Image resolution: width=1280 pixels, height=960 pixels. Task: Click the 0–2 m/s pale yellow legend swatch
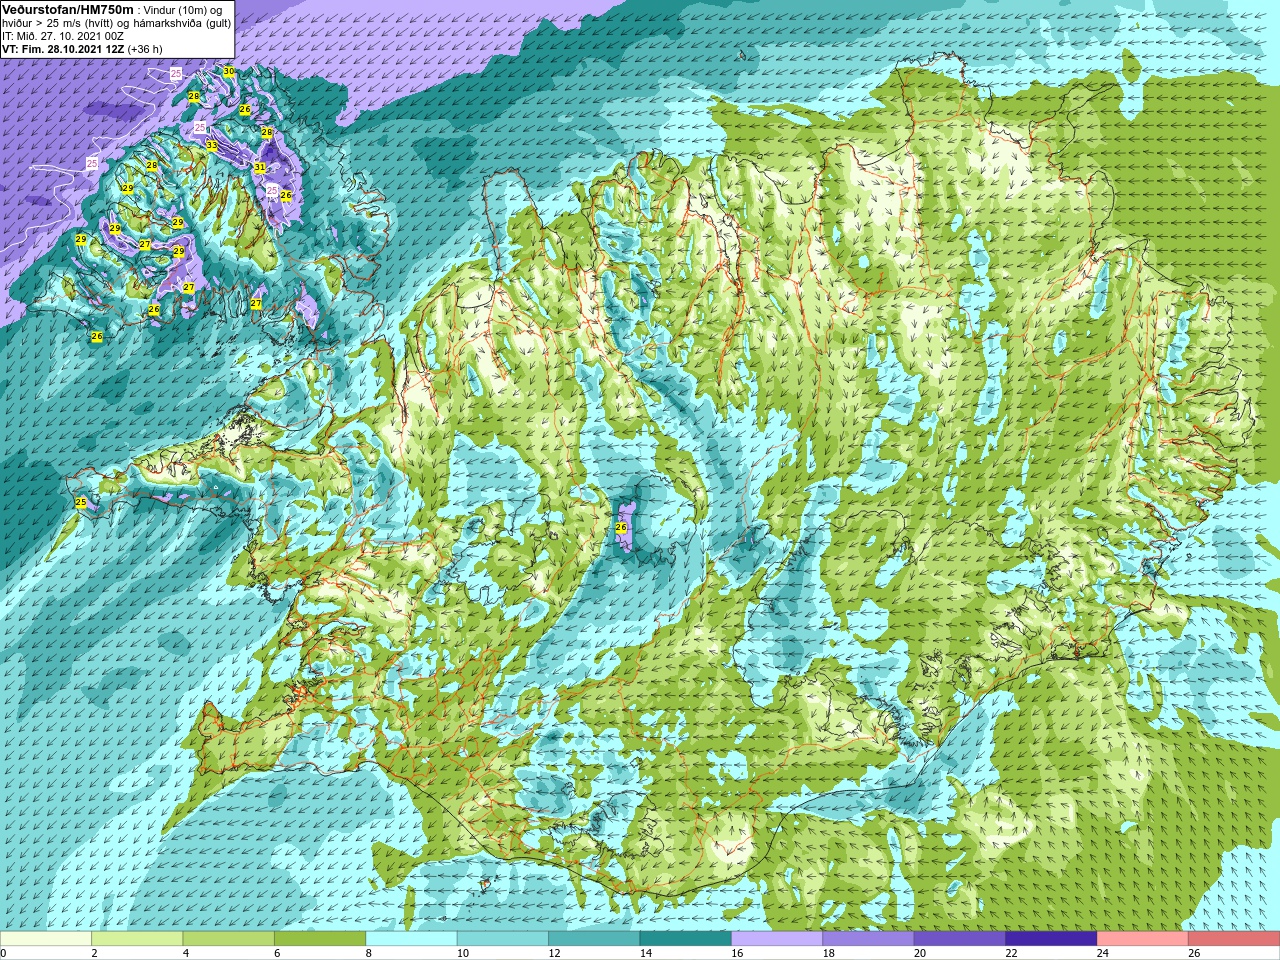tap(46, 939)
